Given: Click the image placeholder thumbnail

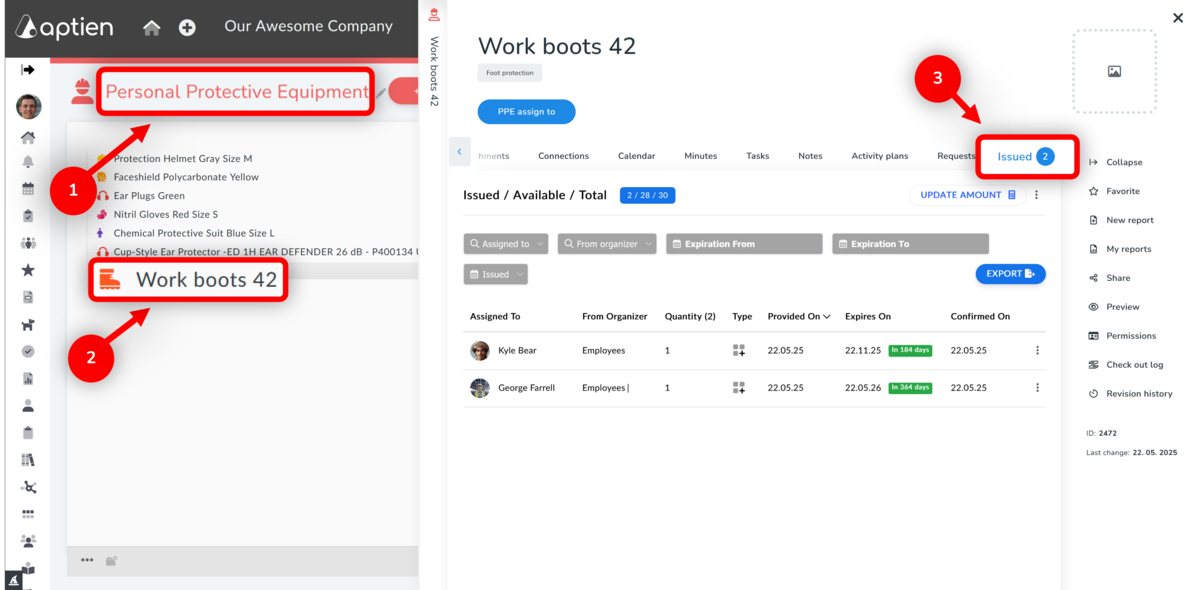Looking at the screenshot, I should 1114,71.
